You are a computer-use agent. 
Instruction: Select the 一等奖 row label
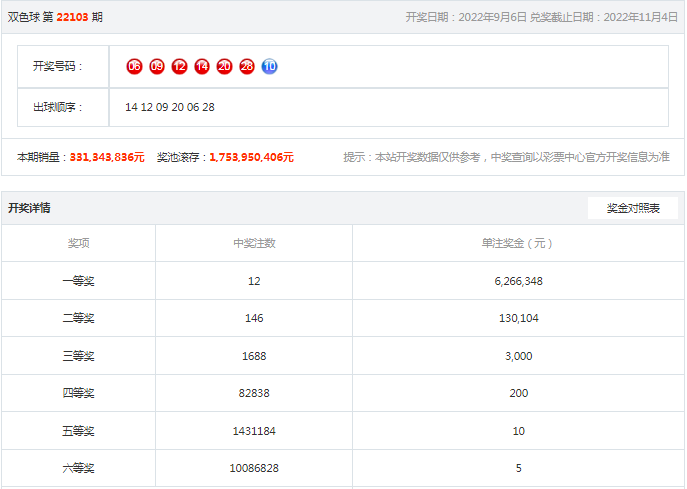click(x=78, y=281)
